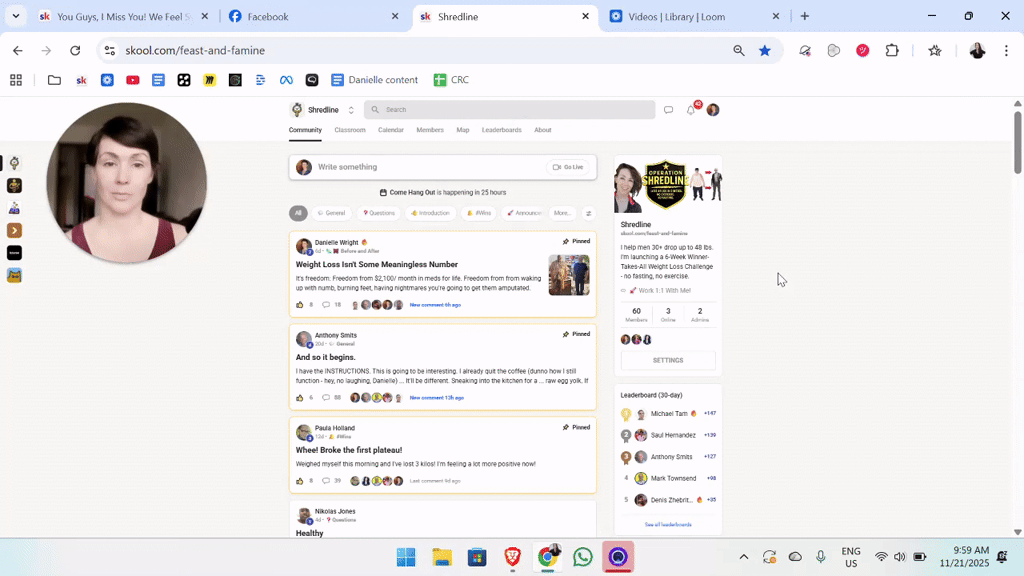
Task: Open the More... categories dropdown
Action: tap(561, 213)
